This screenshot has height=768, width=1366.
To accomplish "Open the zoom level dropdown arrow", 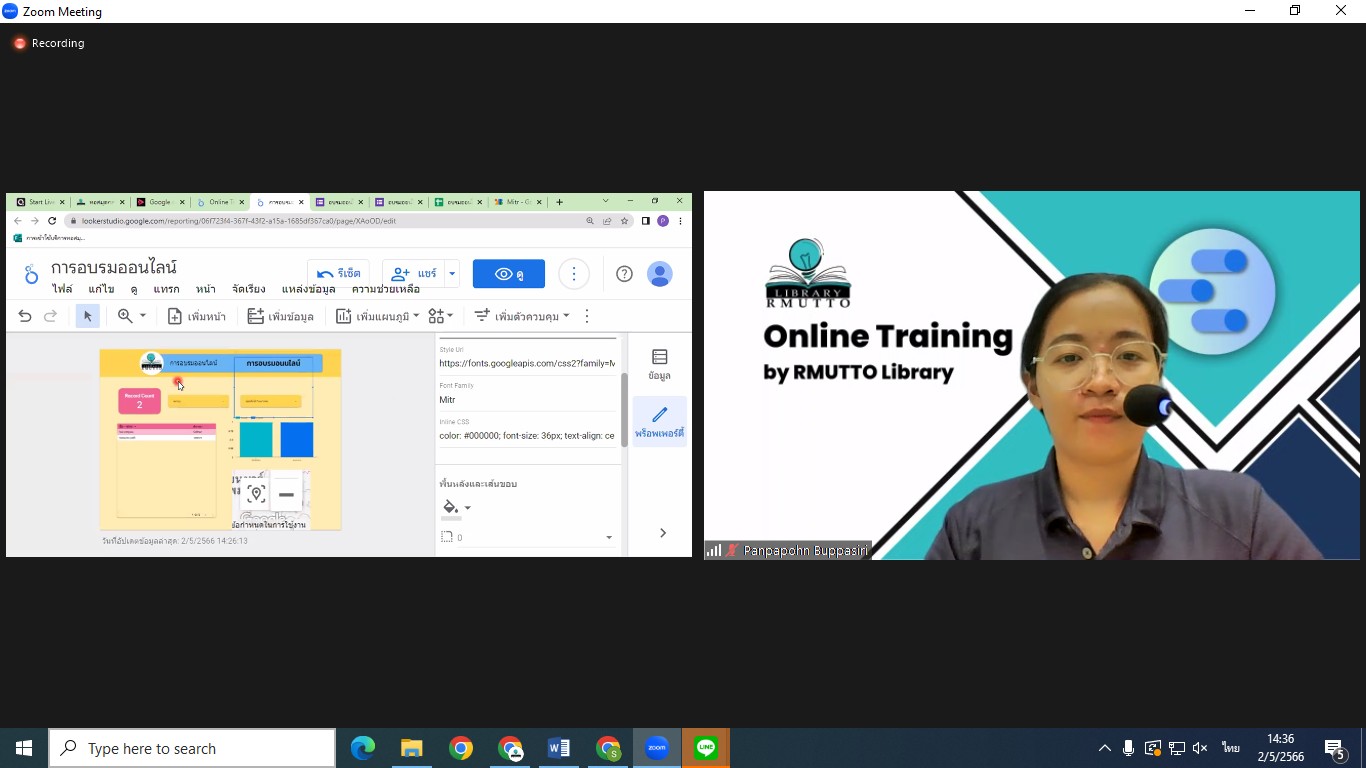I will (143, 316).
